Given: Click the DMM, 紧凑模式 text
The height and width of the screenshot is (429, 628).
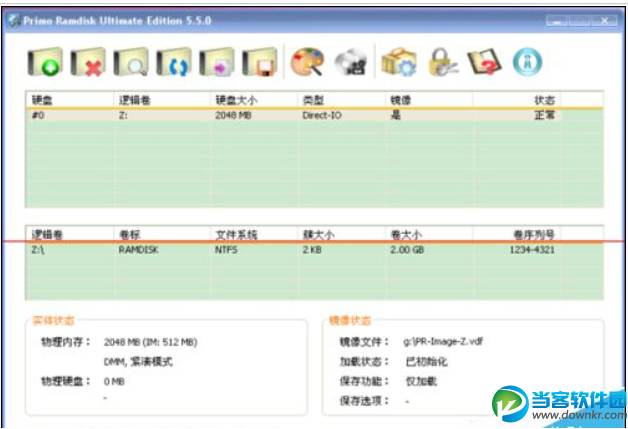Looking at the screenshot, I should (138, 362).
